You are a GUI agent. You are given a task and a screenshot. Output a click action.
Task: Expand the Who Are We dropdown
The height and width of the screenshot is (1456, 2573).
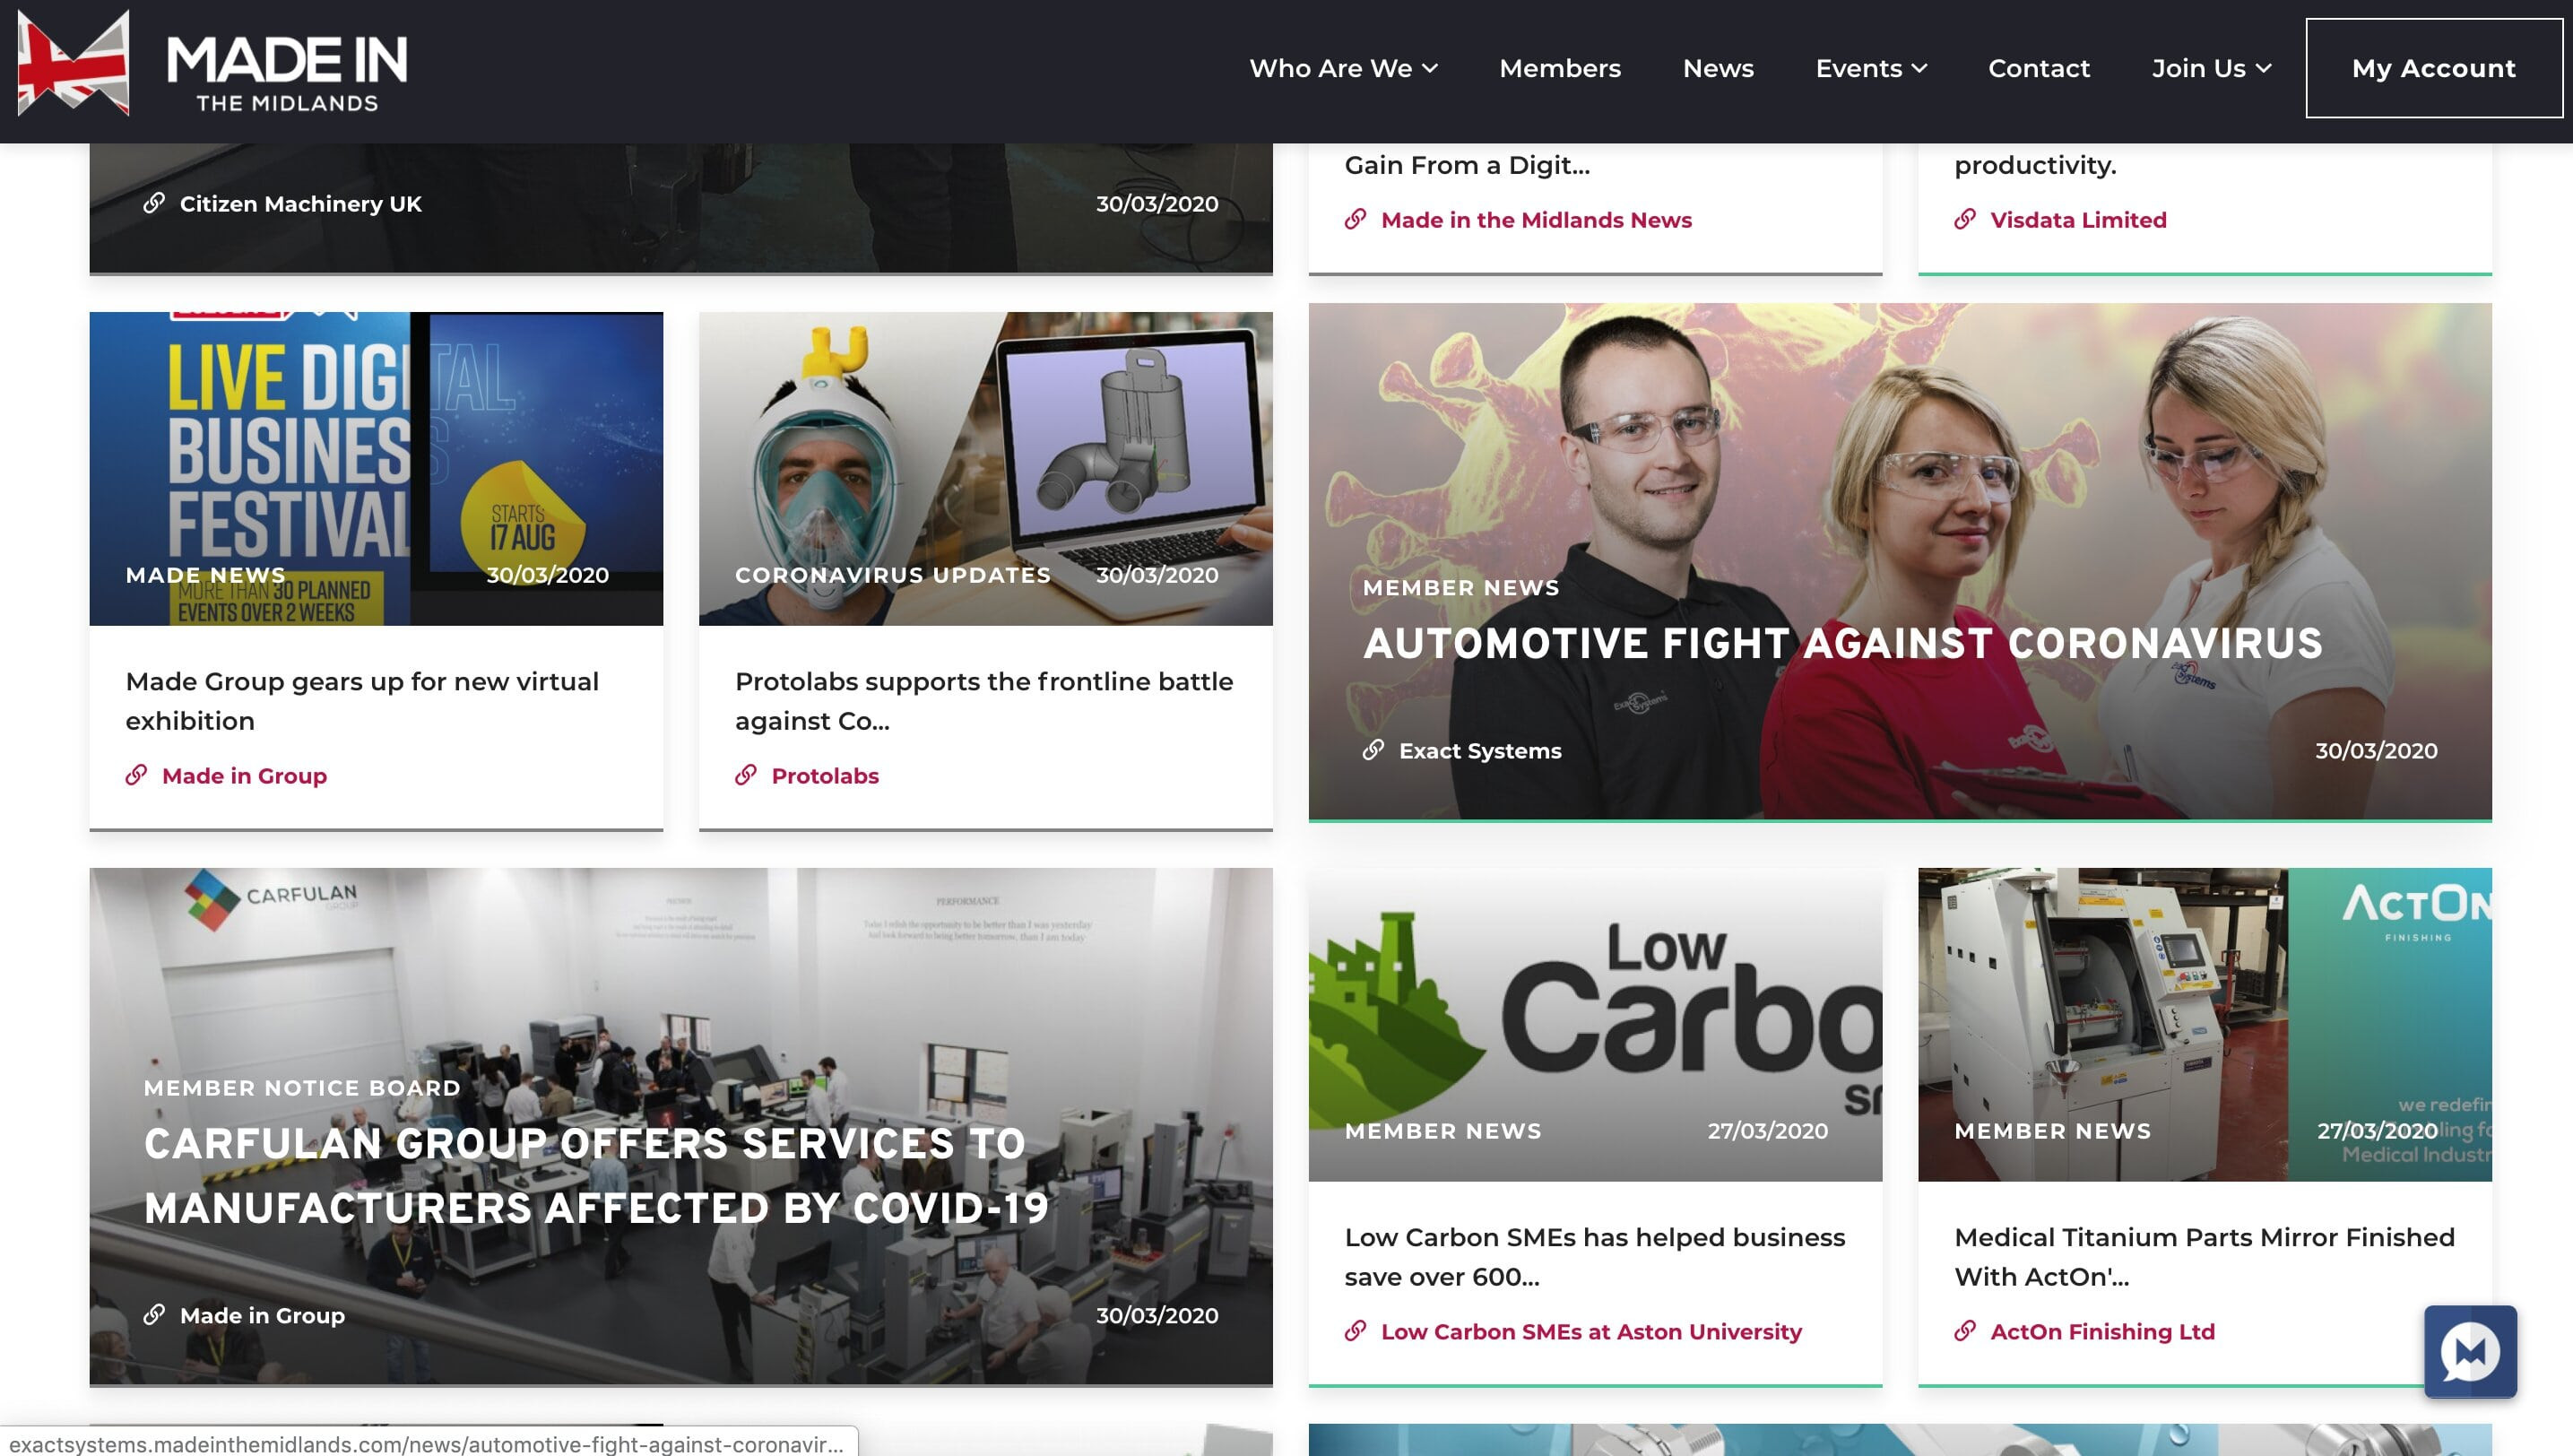[x=1343, y=68]
